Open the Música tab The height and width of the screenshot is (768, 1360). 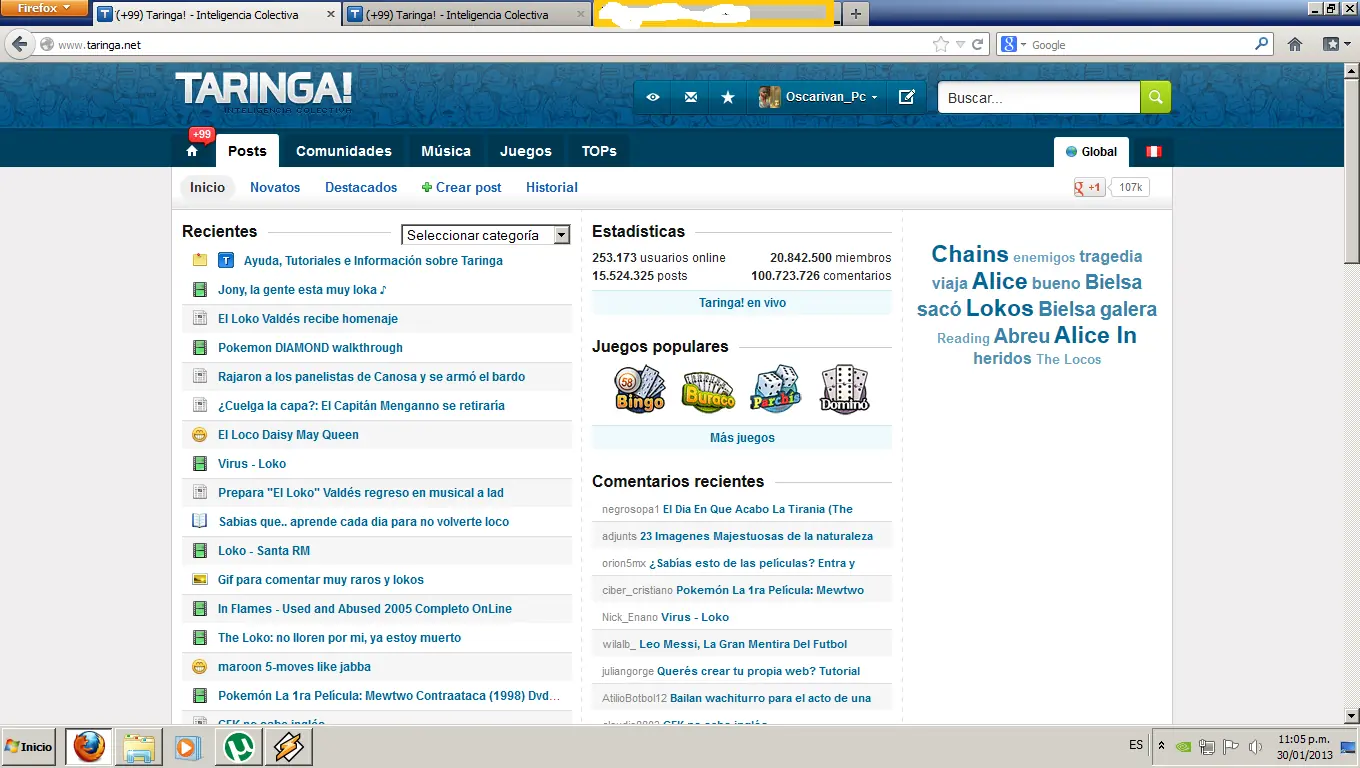click(x=446, y=151)
